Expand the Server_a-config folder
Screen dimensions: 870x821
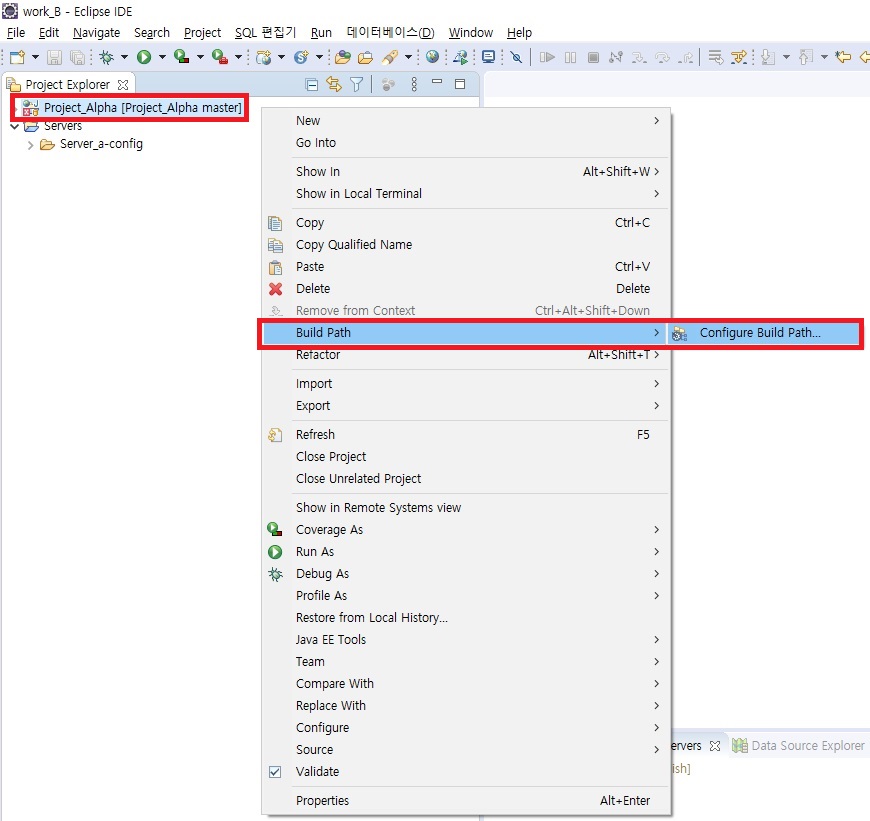pyautogui.click(x=31, y=145)
